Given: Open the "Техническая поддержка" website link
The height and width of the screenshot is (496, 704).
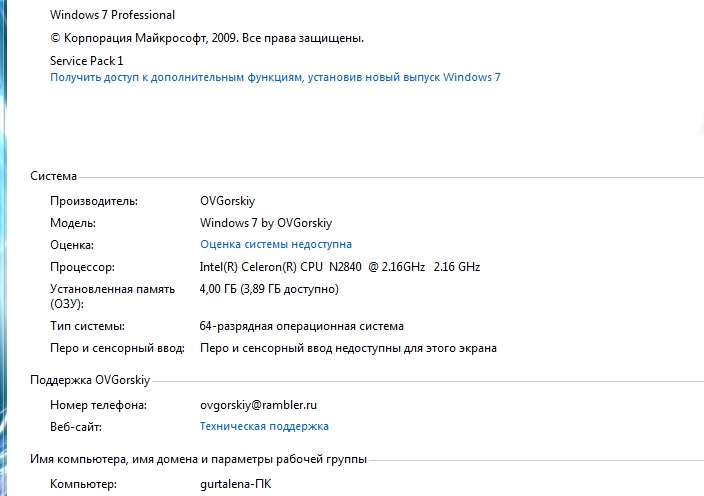Looking at the screenshot, I should pos(264,426).
